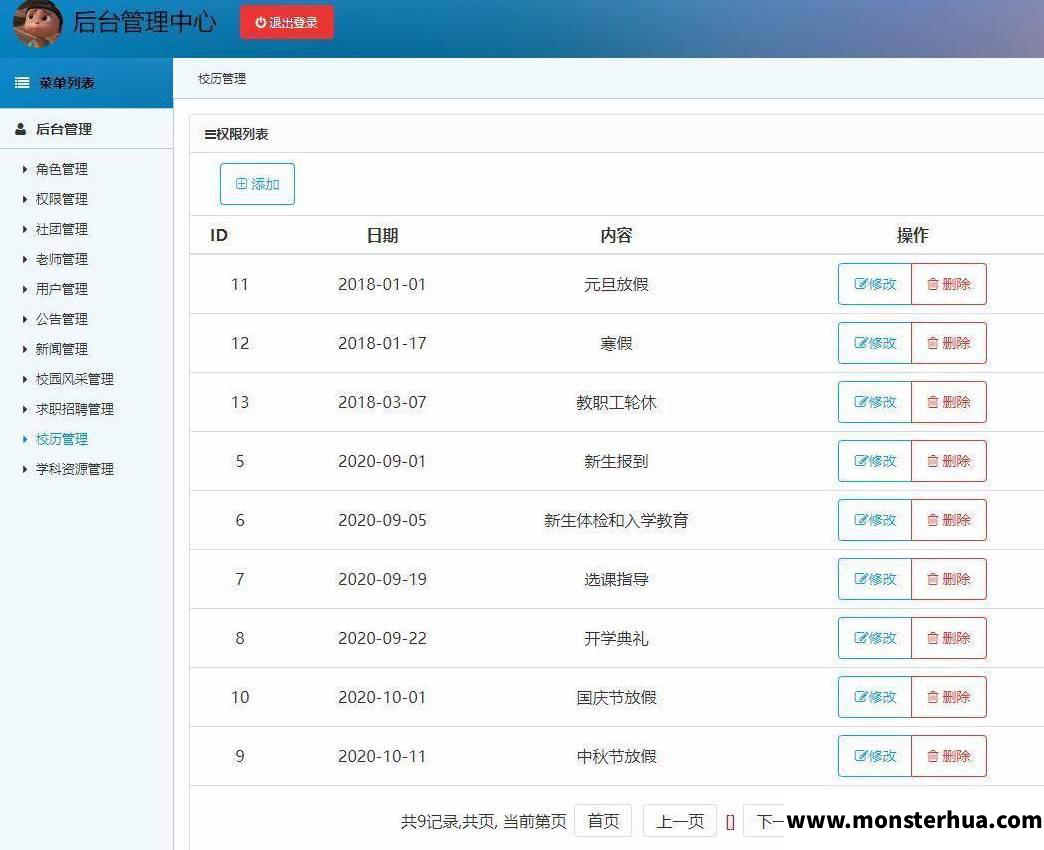Open 老师管理 in the sidebar
The width and height of the screenshot is (1044, 850).
pos(62,259)
